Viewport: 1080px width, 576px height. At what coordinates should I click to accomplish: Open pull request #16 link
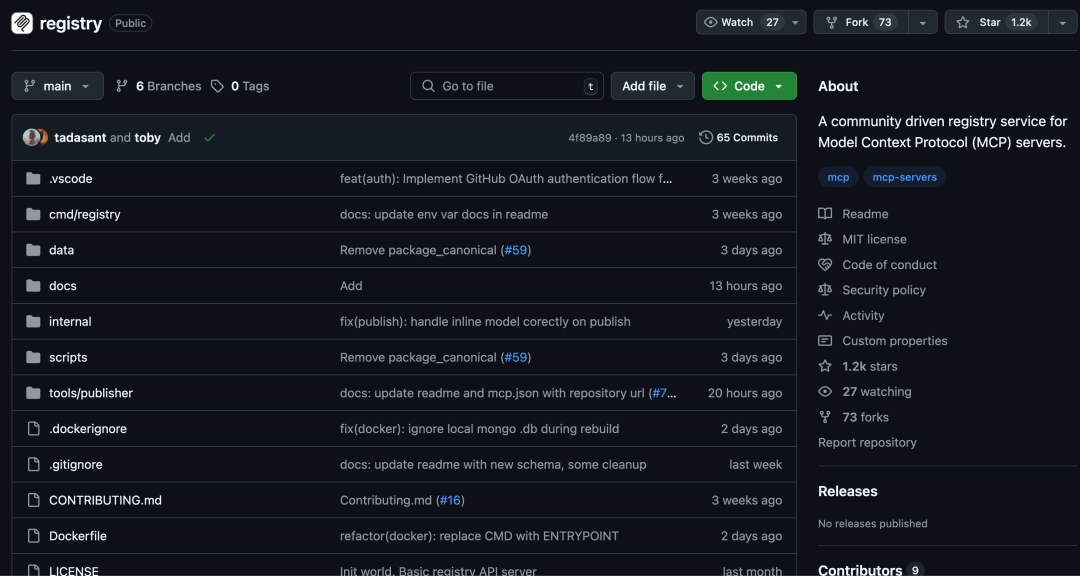[x=450, y=500]
